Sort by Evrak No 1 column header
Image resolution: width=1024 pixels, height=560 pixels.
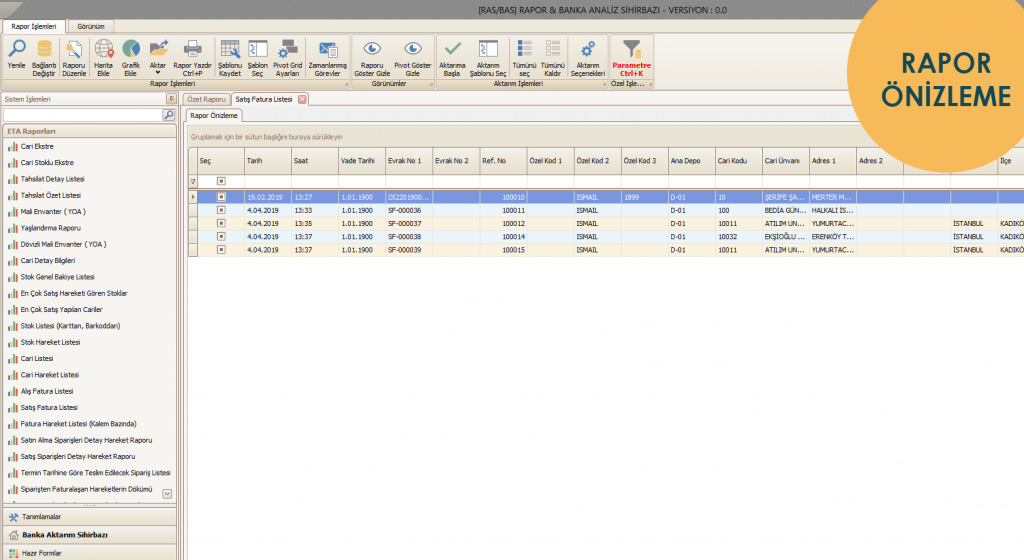pyautogui.click(x=409, y=161)
